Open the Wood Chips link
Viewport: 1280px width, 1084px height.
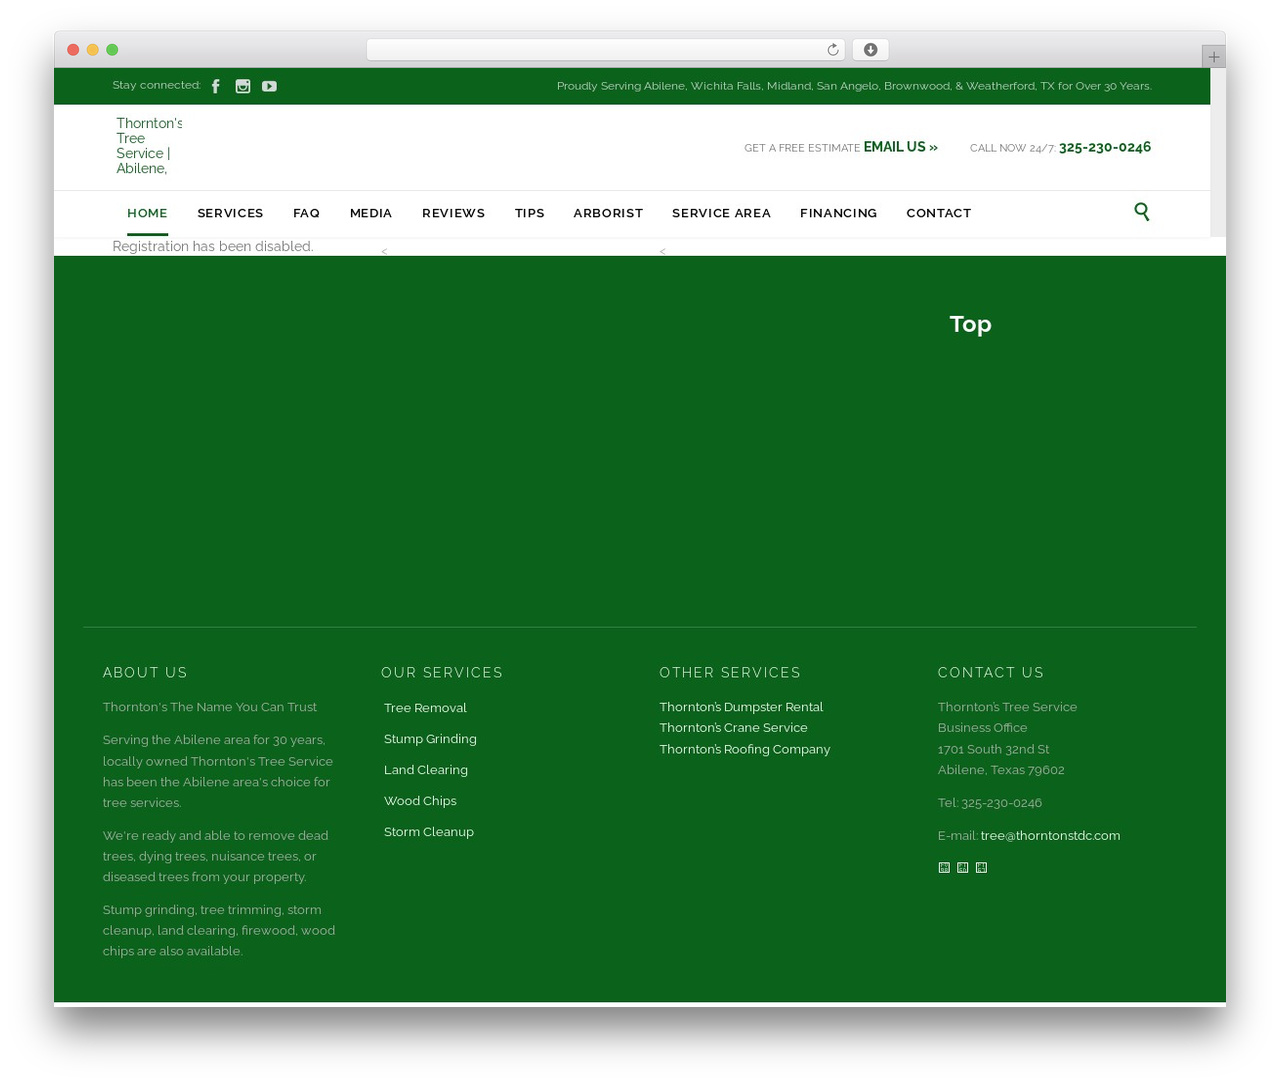click(420, 801)
